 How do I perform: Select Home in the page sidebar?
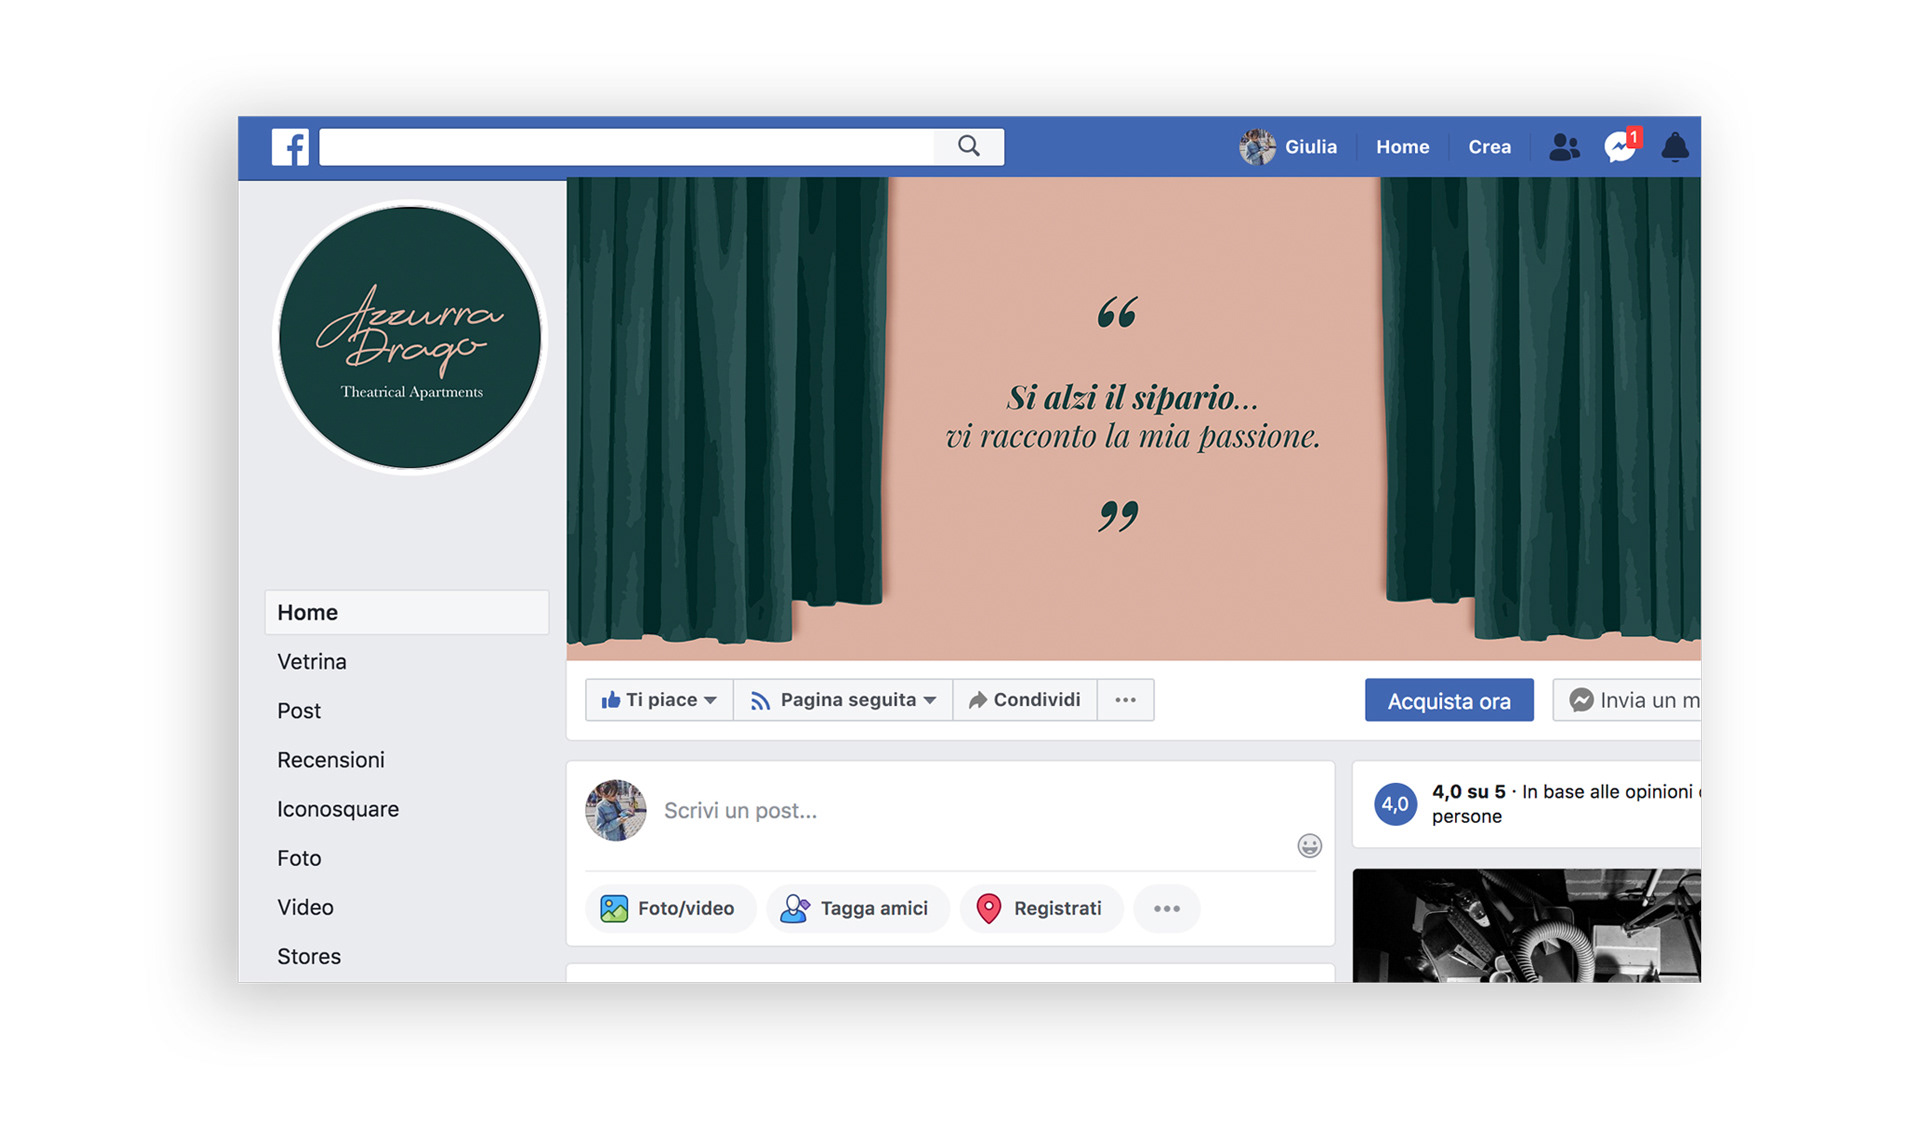tap(407, 612)
